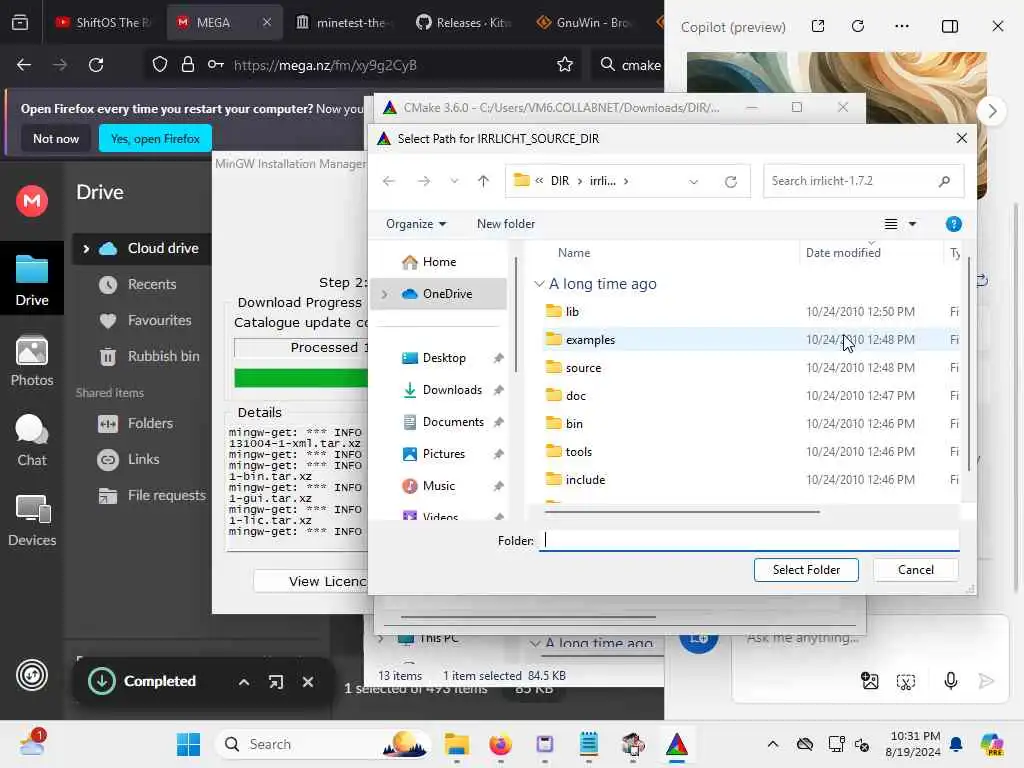Close the MEGA browser tab
Viewport: 1024px width, 768px height.
coord(266,22)
